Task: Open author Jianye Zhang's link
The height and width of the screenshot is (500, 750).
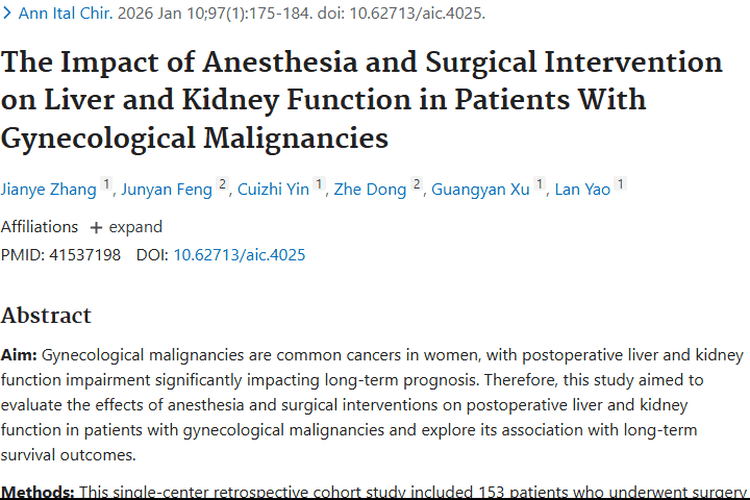Action: pyautogui.click(x=49, y=189)
